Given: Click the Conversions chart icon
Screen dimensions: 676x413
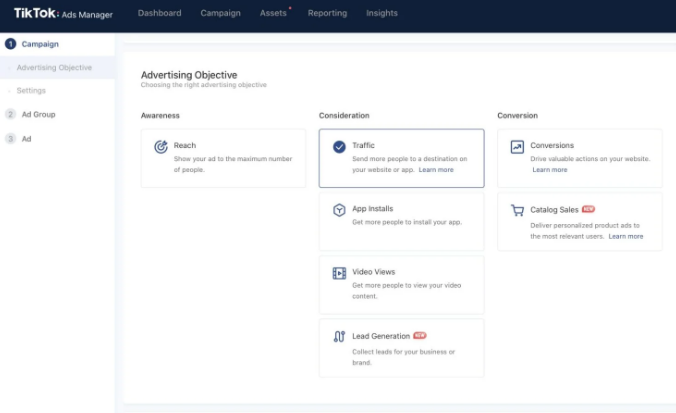Looking at the screenshot, I should (x=517, y=147).
